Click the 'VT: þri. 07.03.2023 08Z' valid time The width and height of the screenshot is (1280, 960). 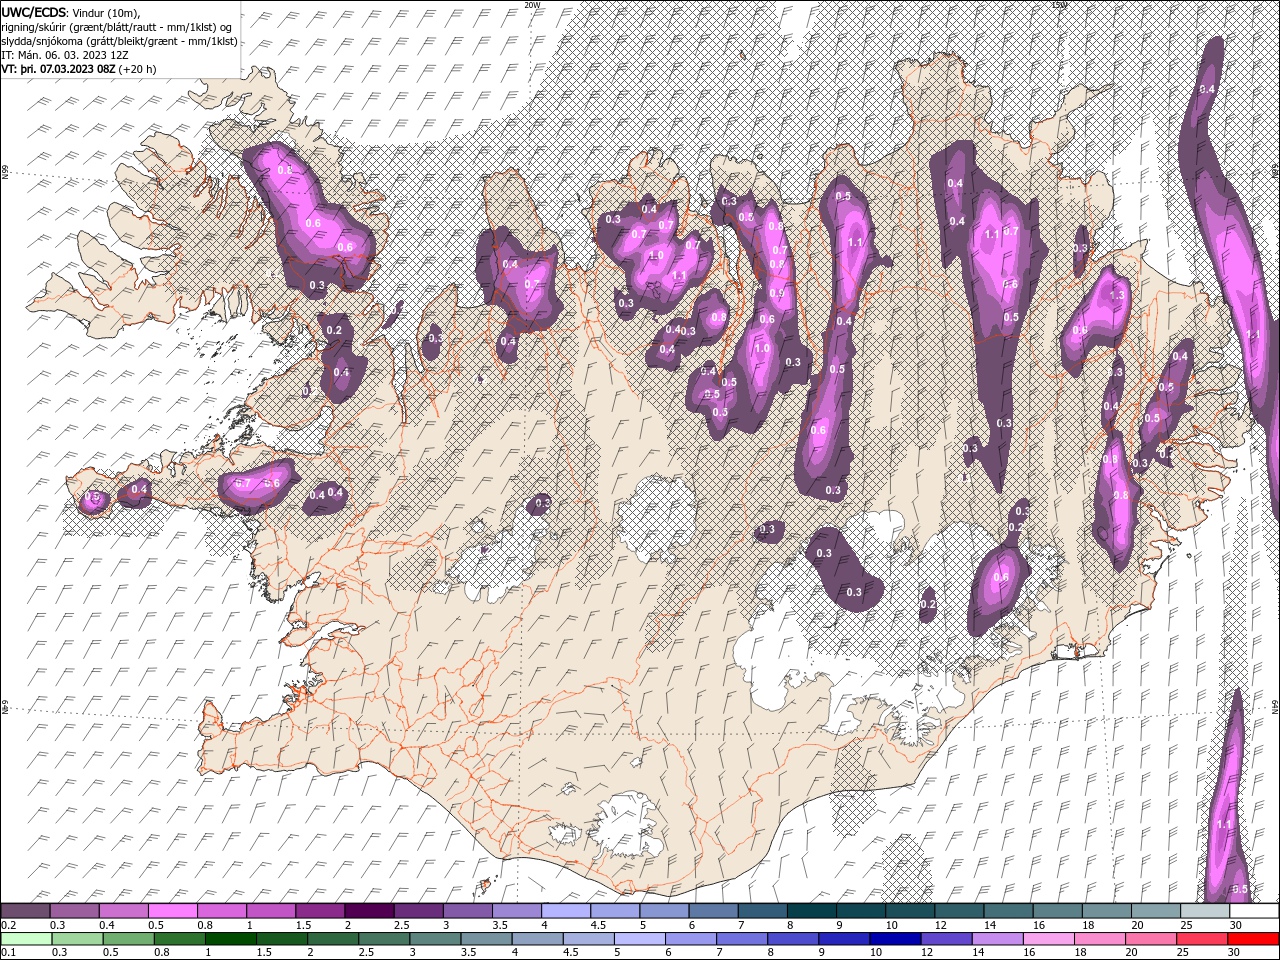pyautogui.click(x=58, y=69)
